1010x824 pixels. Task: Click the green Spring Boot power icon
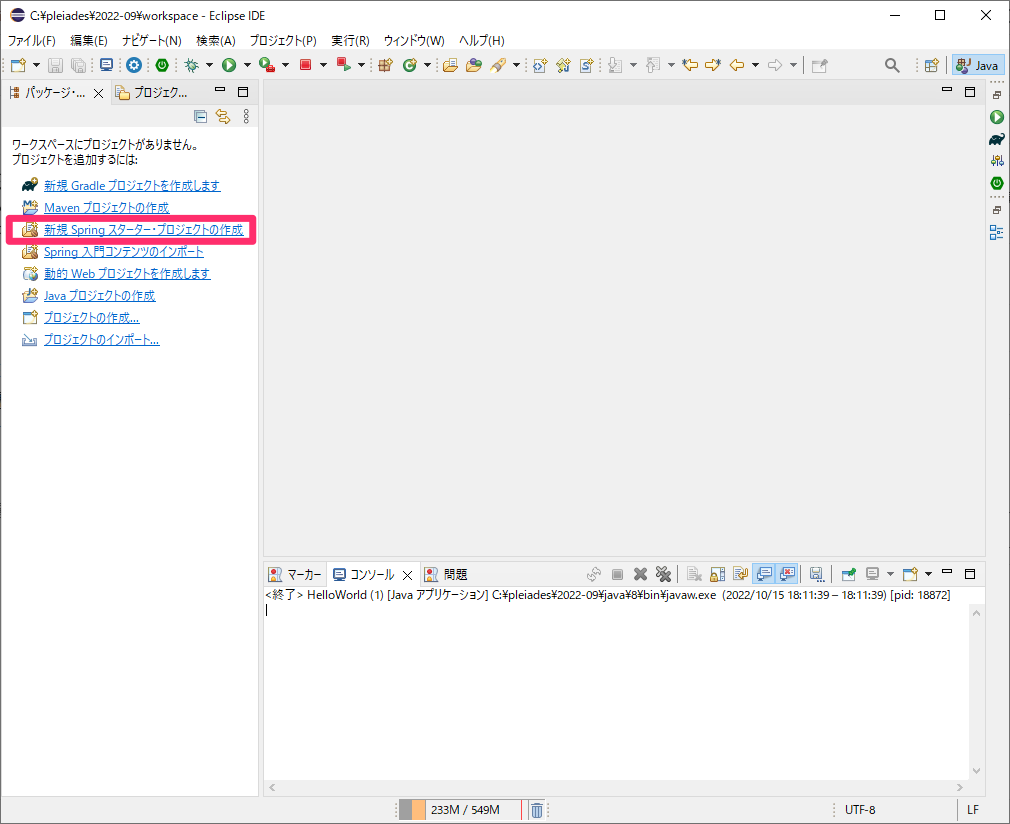[x=162, y=65]
